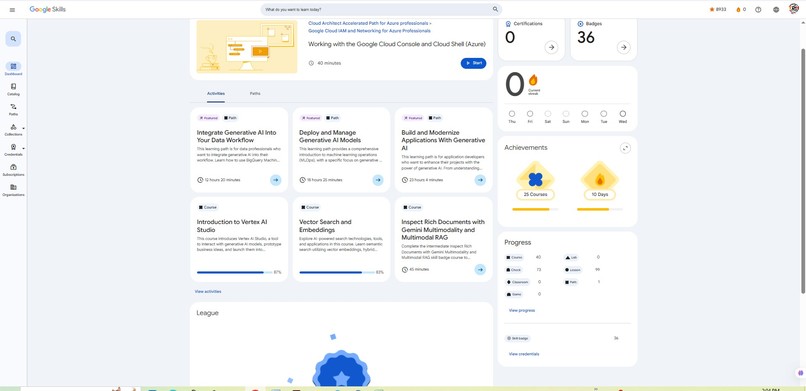Click the search magnifier in the top bar
This screenshot has height=391, width=806.
[x=495, y=9]
